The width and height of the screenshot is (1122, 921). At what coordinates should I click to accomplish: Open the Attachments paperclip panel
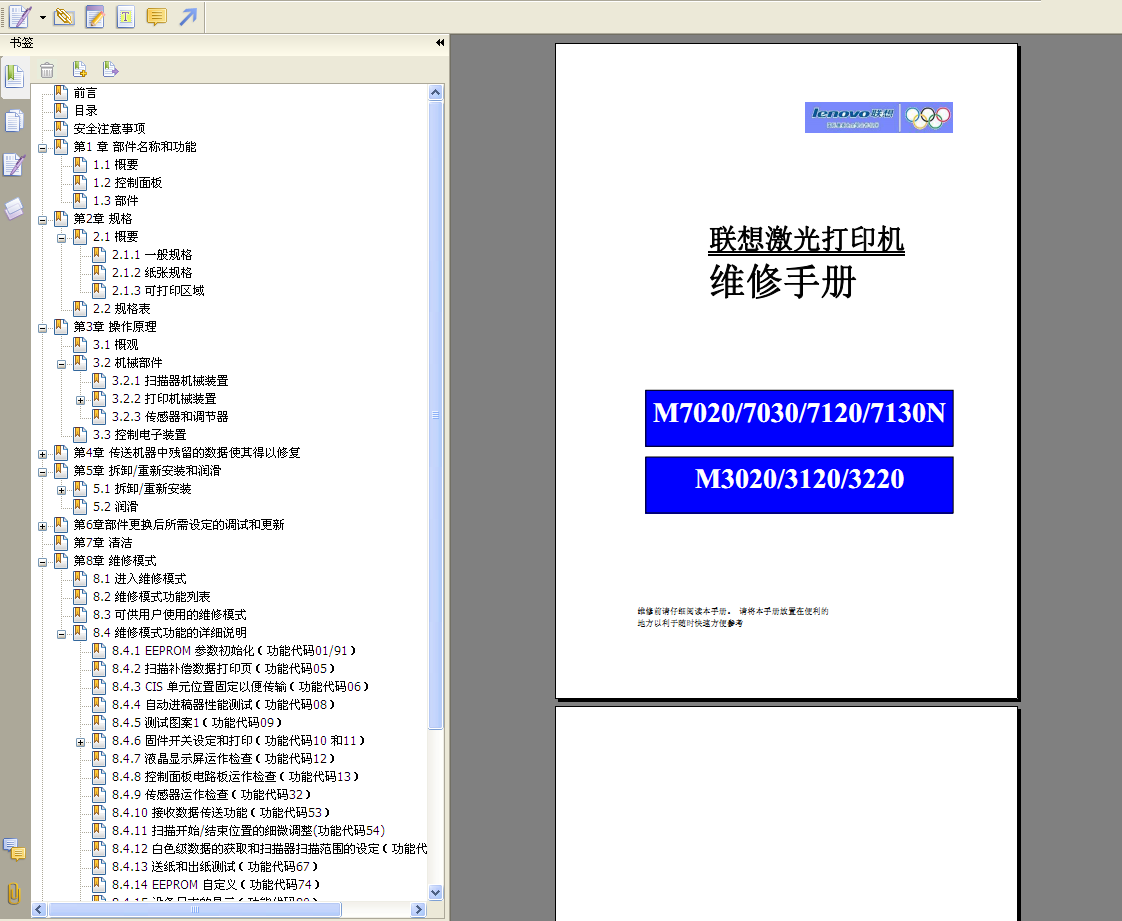point(14,894)
